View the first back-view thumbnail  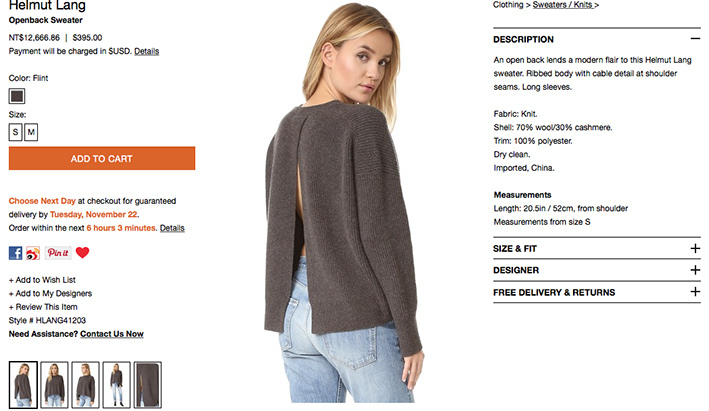click(23, 385)
